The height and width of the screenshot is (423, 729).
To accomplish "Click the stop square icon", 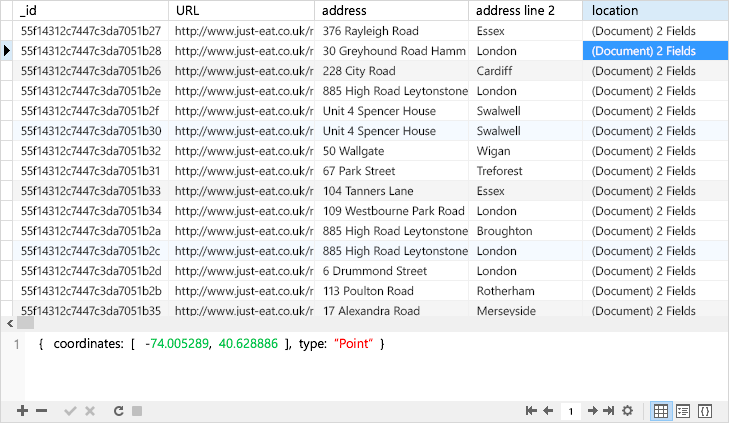I will (x=137, y=411).
